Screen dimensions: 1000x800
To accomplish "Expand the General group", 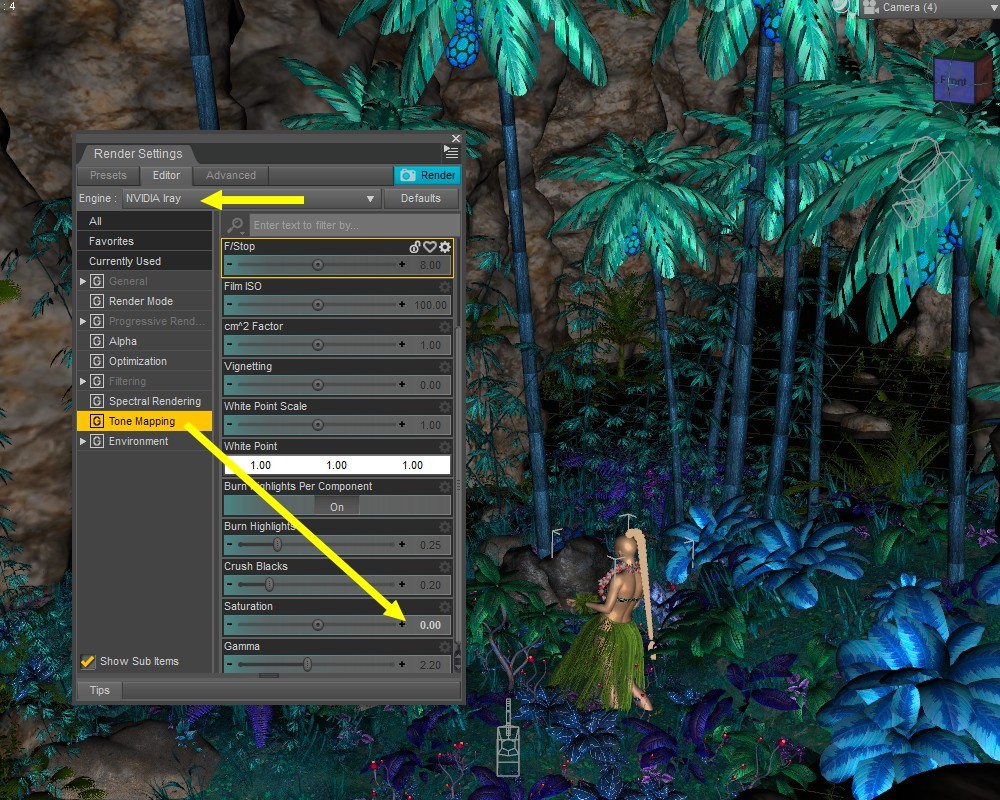I will (83, 281).
